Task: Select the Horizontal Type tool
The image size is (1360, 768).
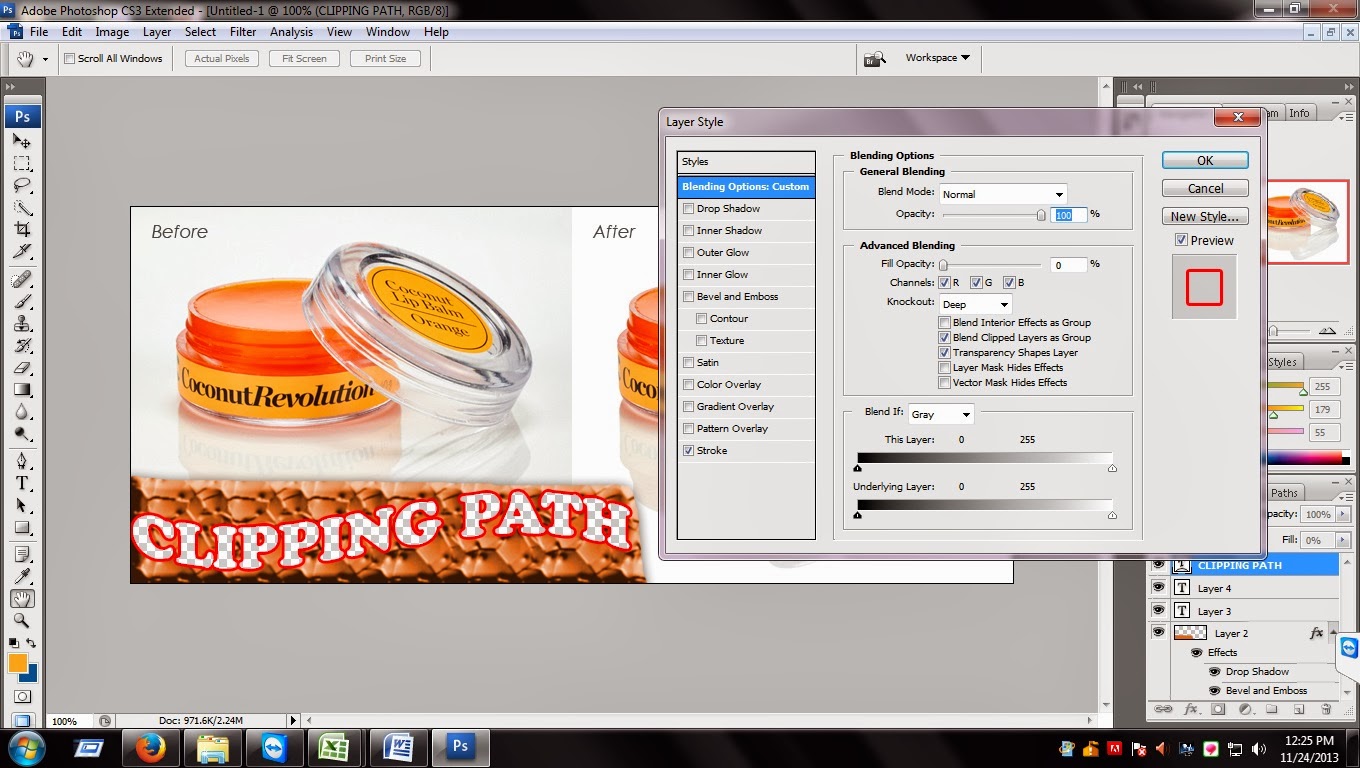Action: pyautogui.click(x=22, y=483)
